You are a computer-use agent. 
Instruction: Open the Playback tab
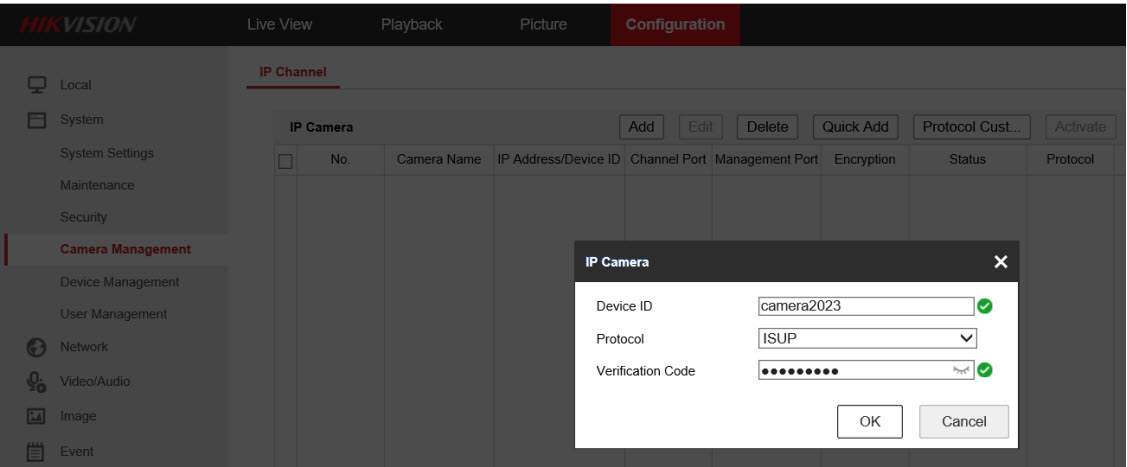tap(411, 24)
